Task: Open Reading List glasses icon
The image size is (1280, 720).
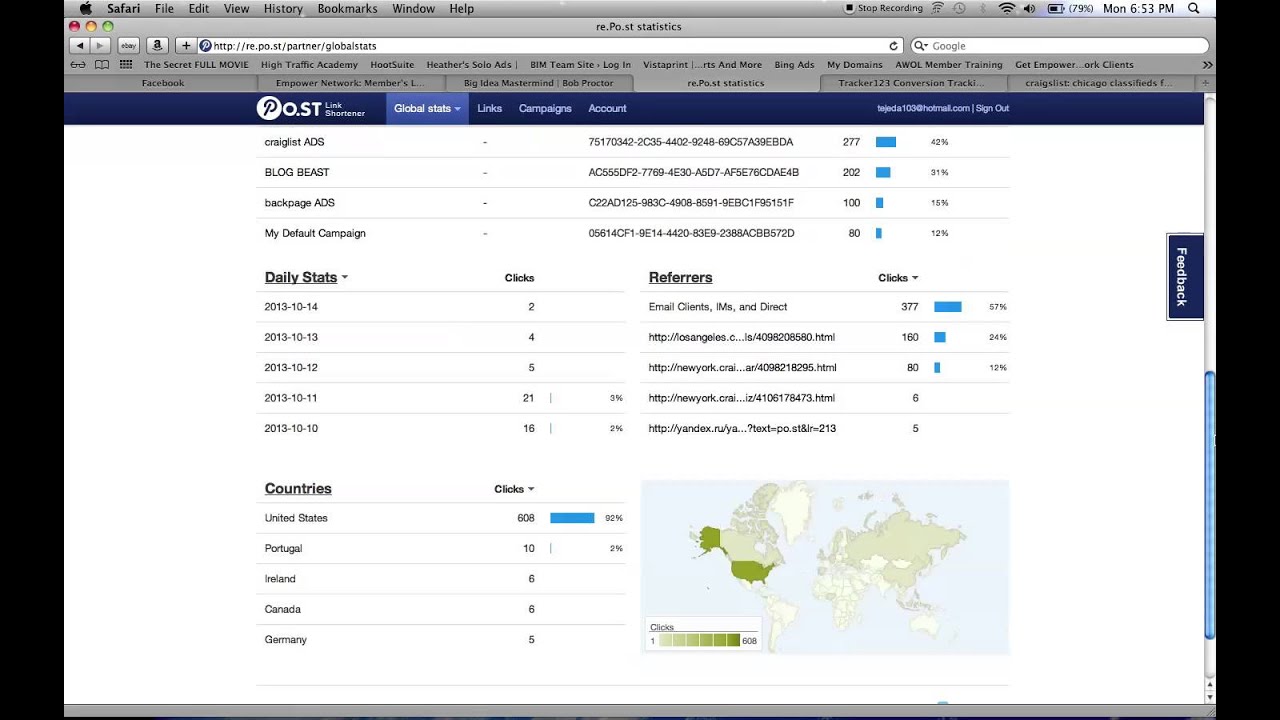Action: 78,65
